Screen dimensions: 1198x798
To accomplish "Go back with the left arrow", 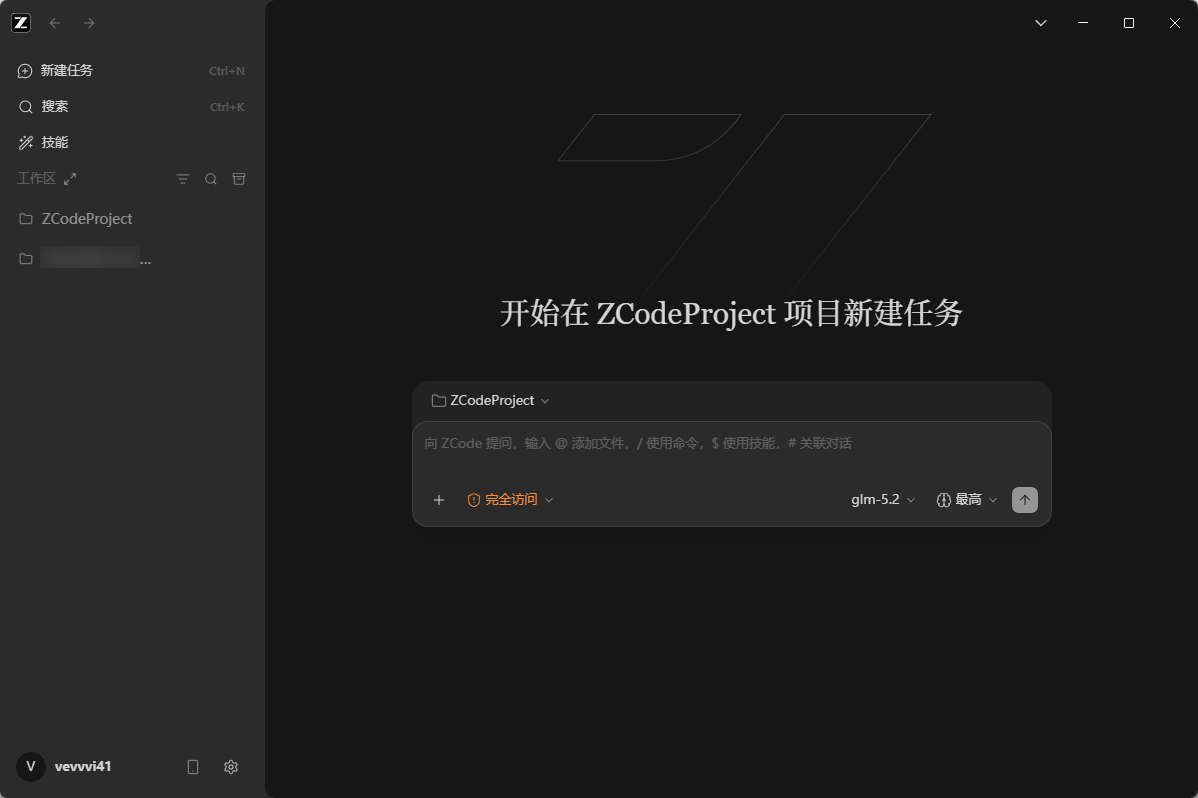I will (x=55, y=23).
